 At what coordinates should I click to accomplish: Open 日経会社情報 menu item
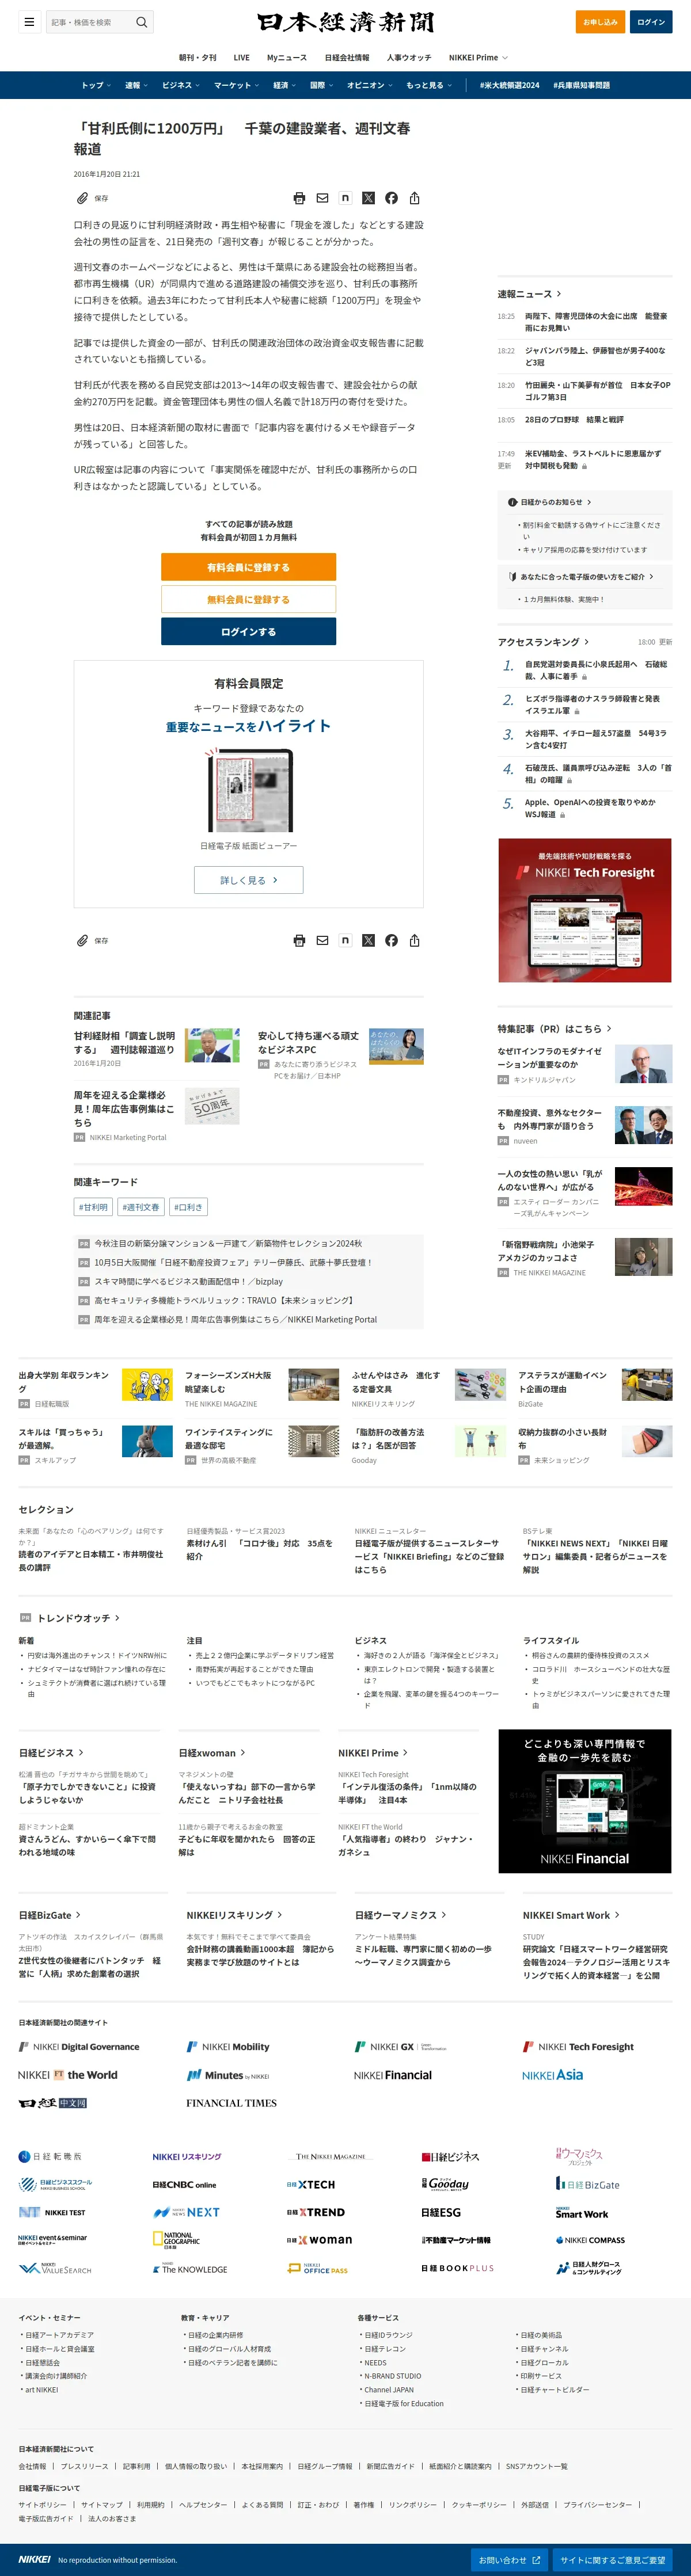pyautogui.click(x=347, y=58)
